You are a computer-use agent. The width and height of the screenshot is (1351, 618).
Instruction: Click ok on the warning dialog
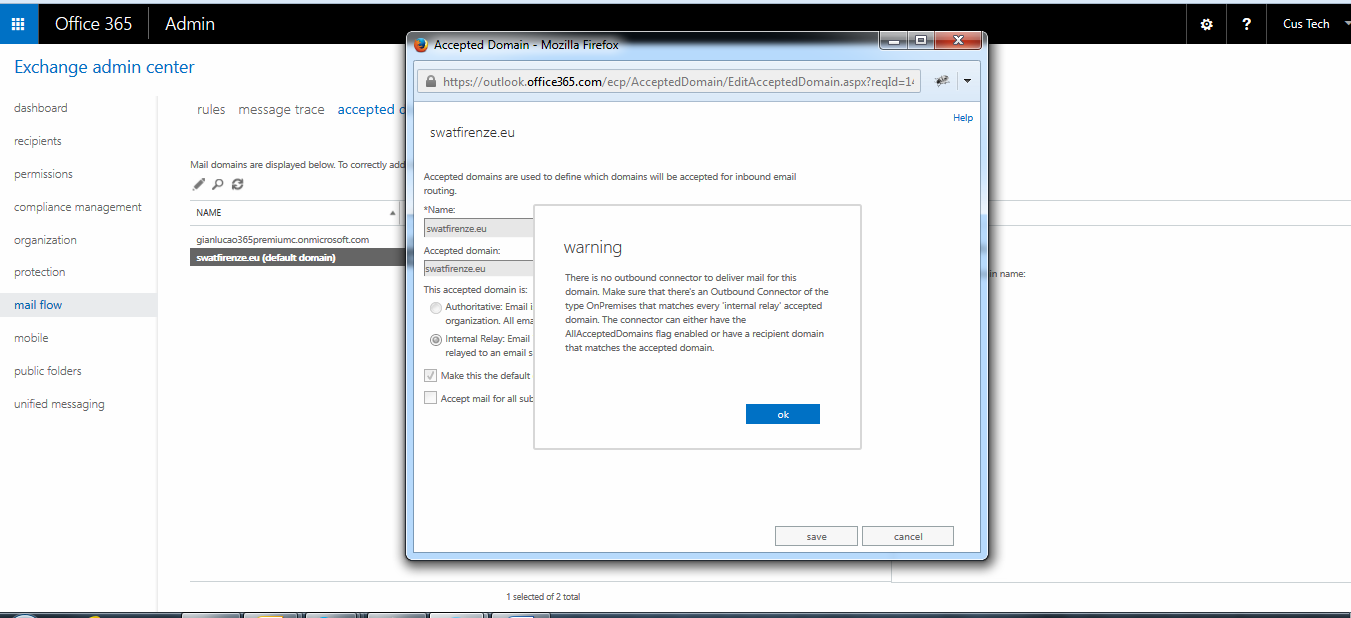[x=783, y=414]
